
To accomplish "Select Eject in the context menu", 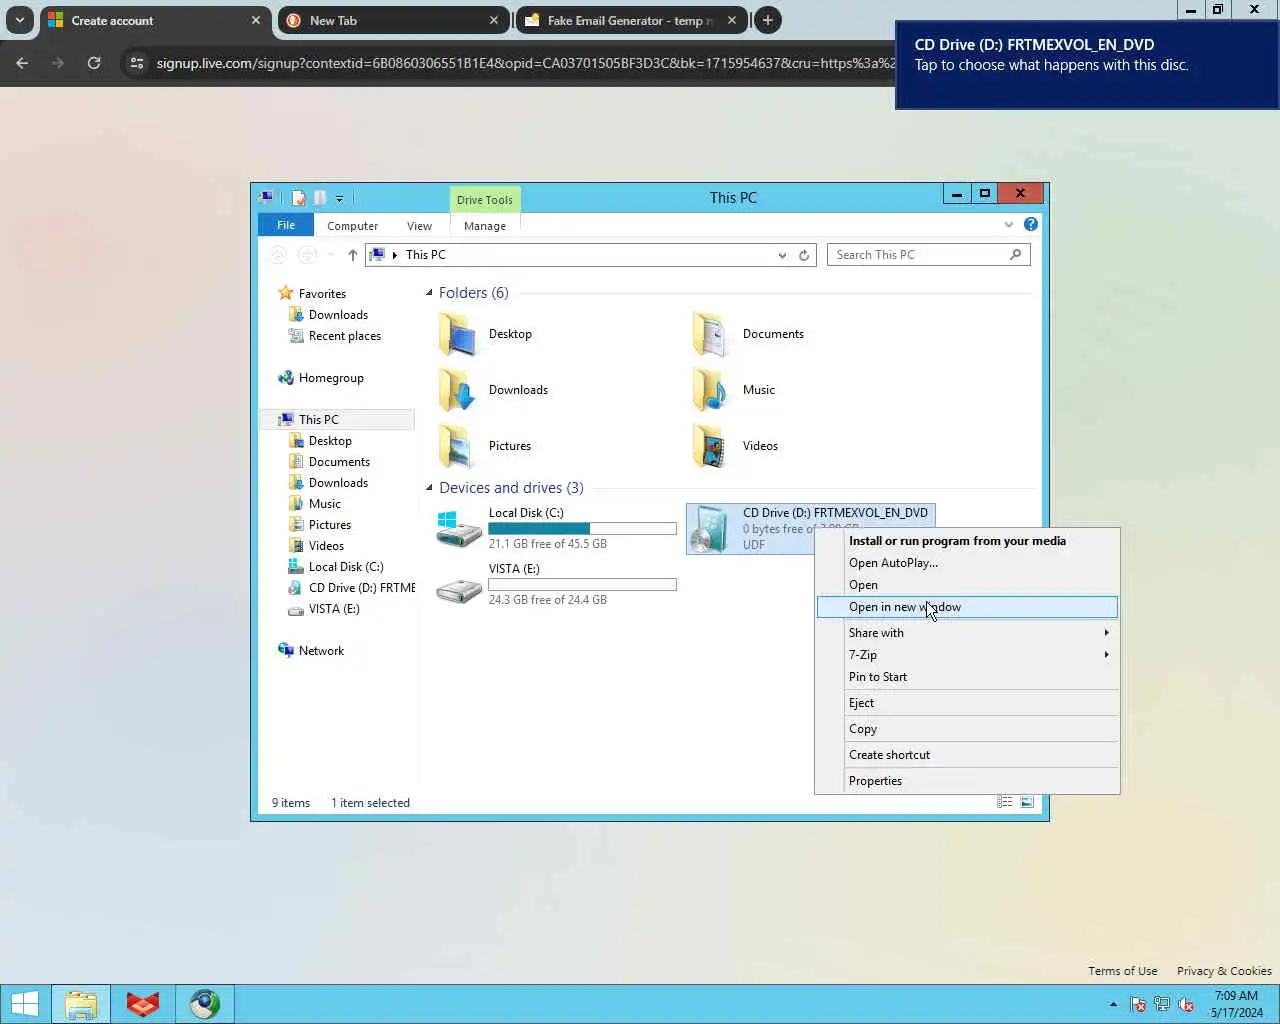I will click(967, 703).
